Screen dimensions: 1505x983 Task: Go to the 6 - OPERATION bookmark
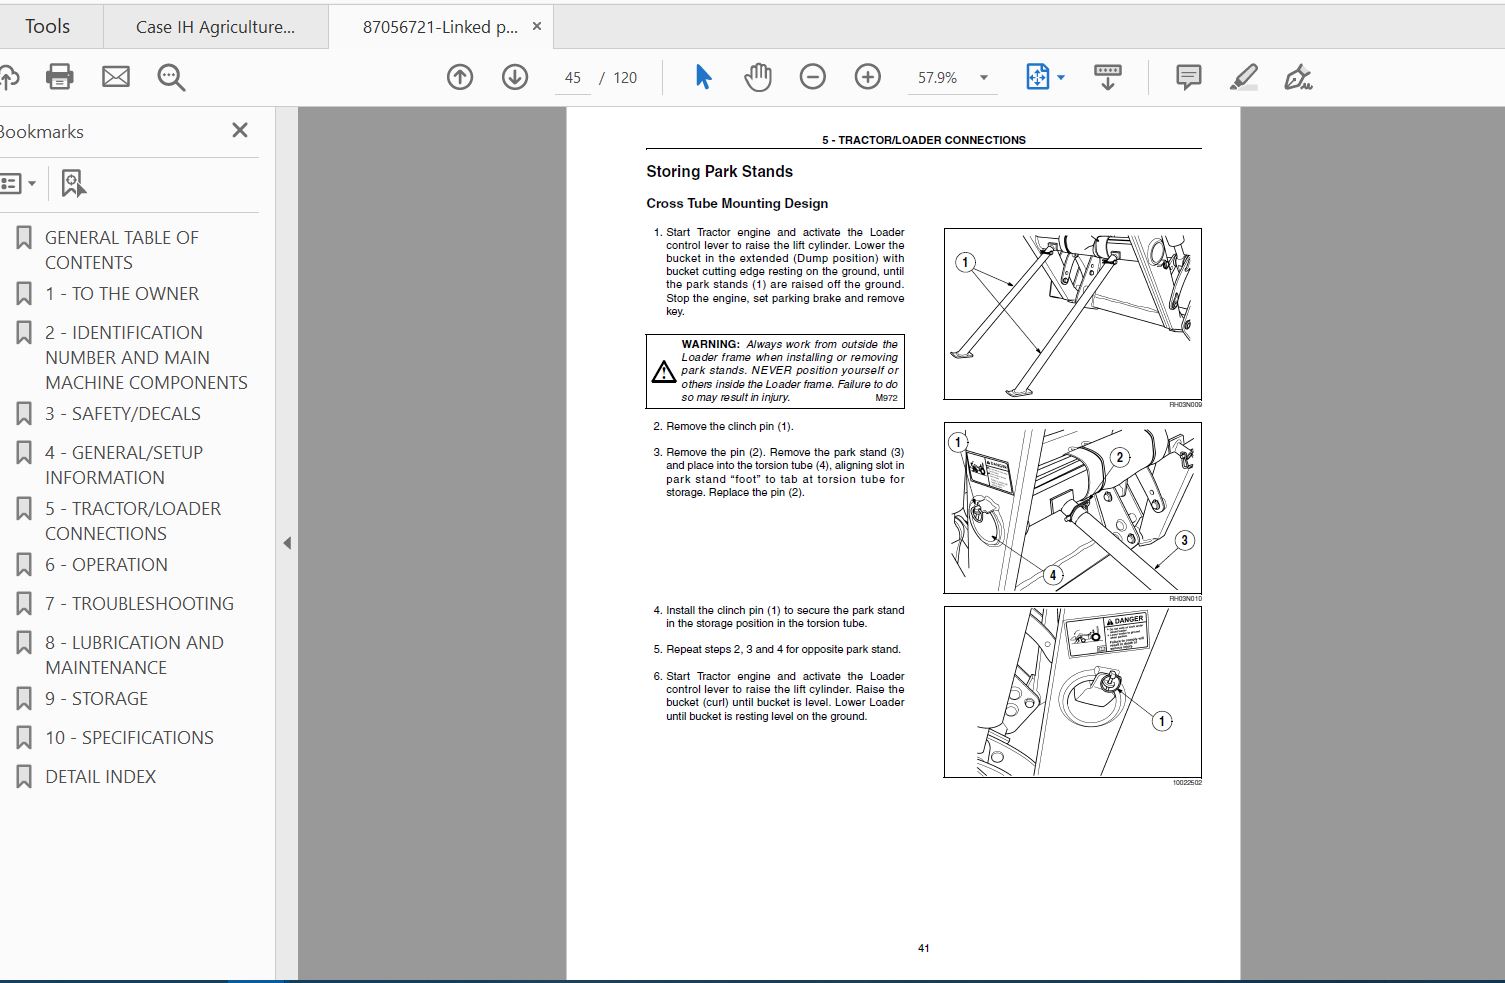[107, 564]
